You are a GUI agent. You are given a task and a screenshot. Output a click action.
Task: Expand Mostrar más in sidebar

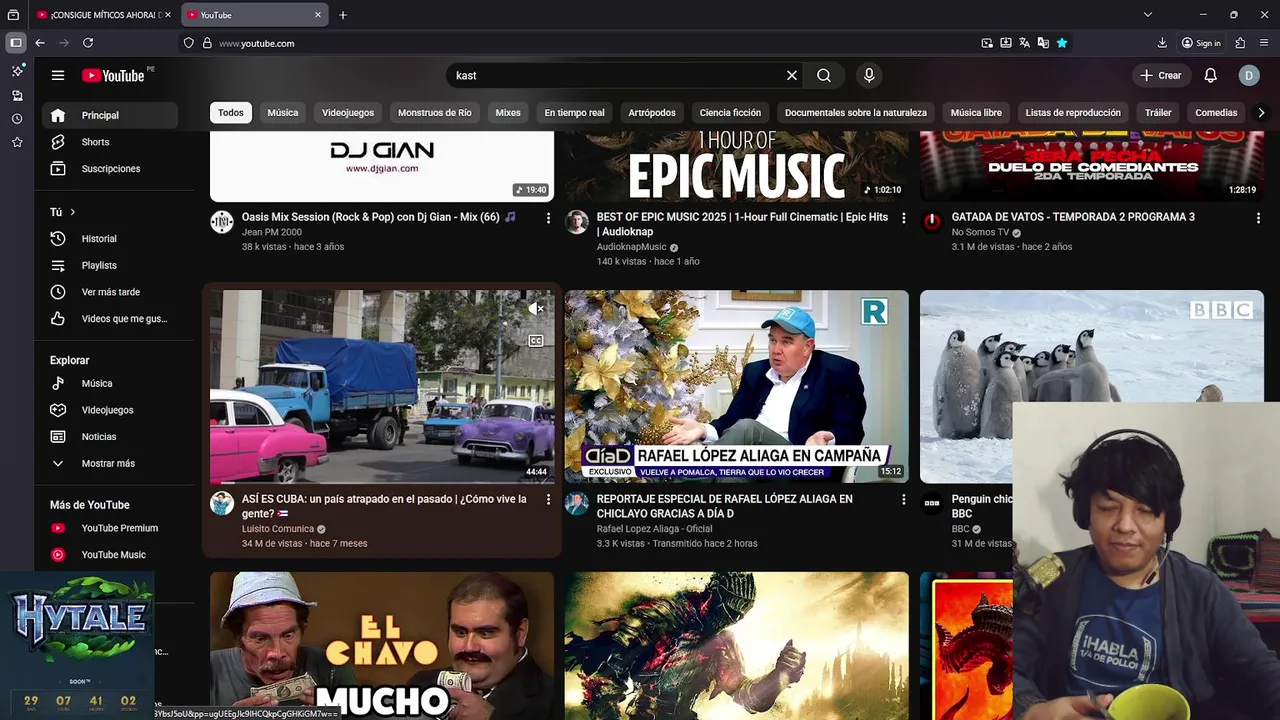click(x=110, y=463)
